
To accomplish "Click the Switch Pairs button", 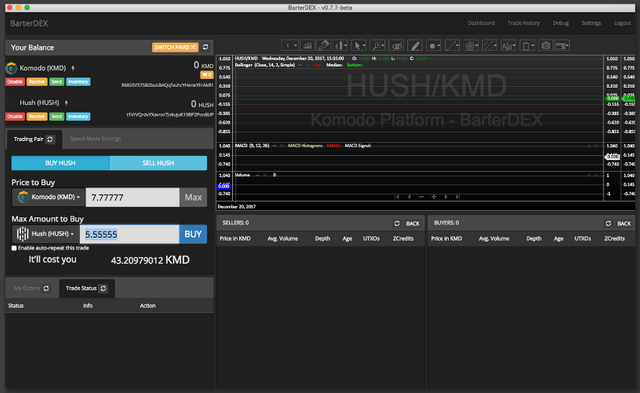I will pyautogui.click(x=175, y=47).
